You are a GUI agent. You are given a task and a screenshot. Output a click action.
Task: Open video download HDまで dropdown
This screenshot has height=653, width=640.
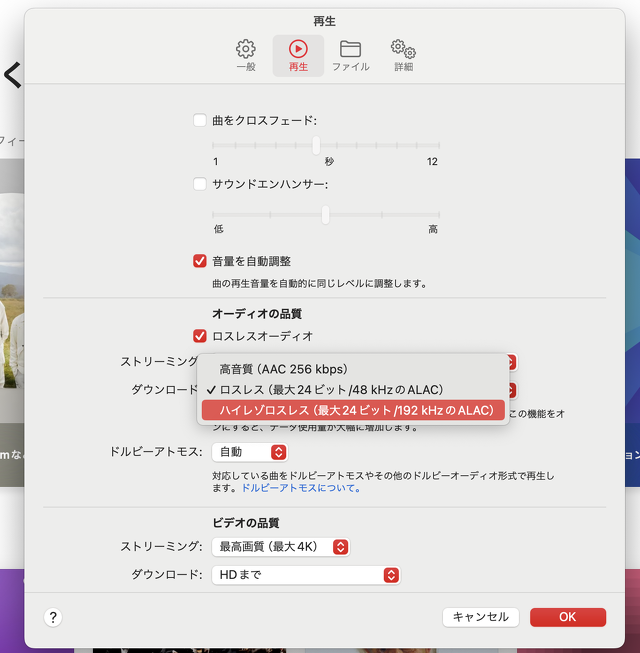tap(305, 575)
